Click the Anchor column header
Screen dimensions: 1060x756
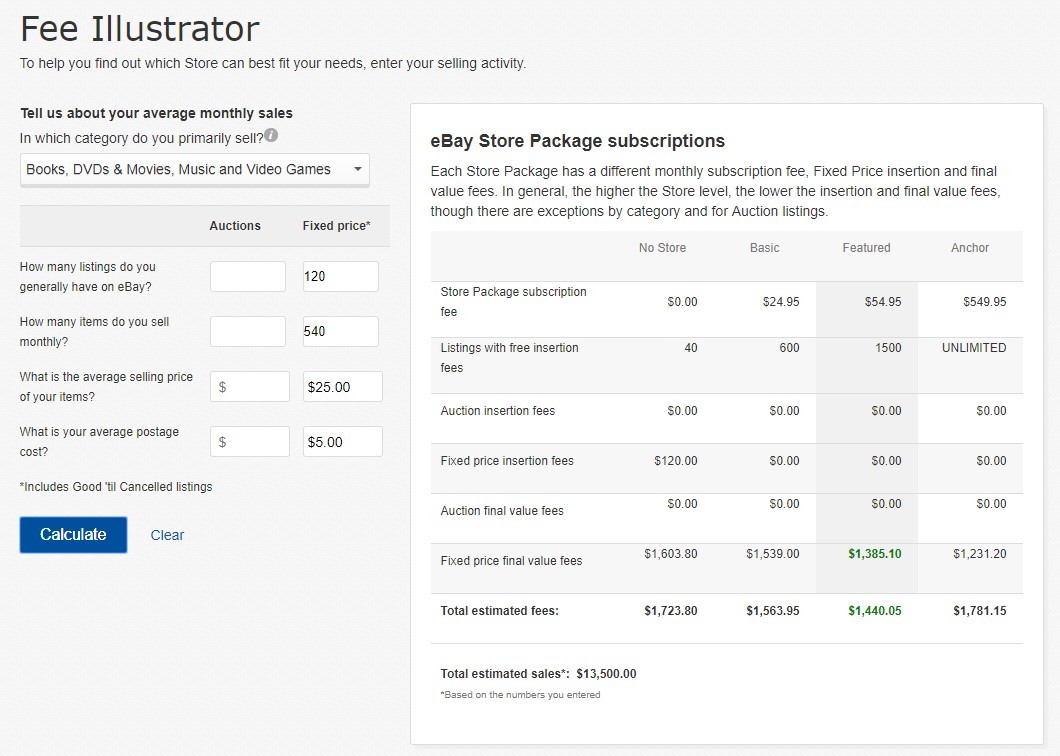(970, 248)
